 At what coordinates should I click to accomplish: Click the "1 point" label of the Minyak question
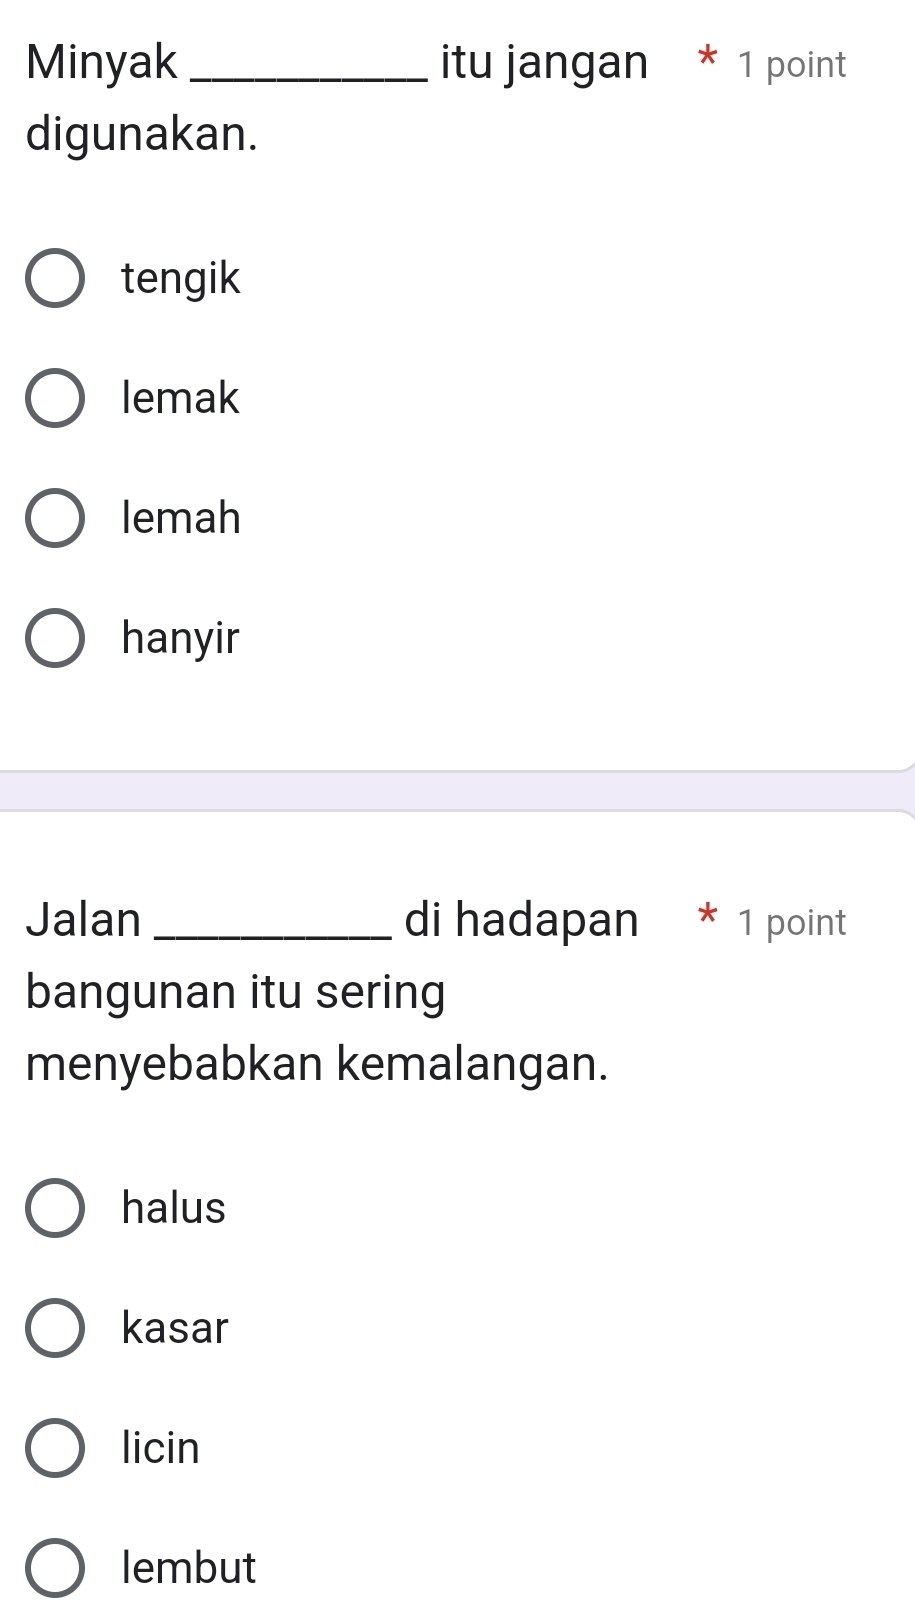click(791, 65)
